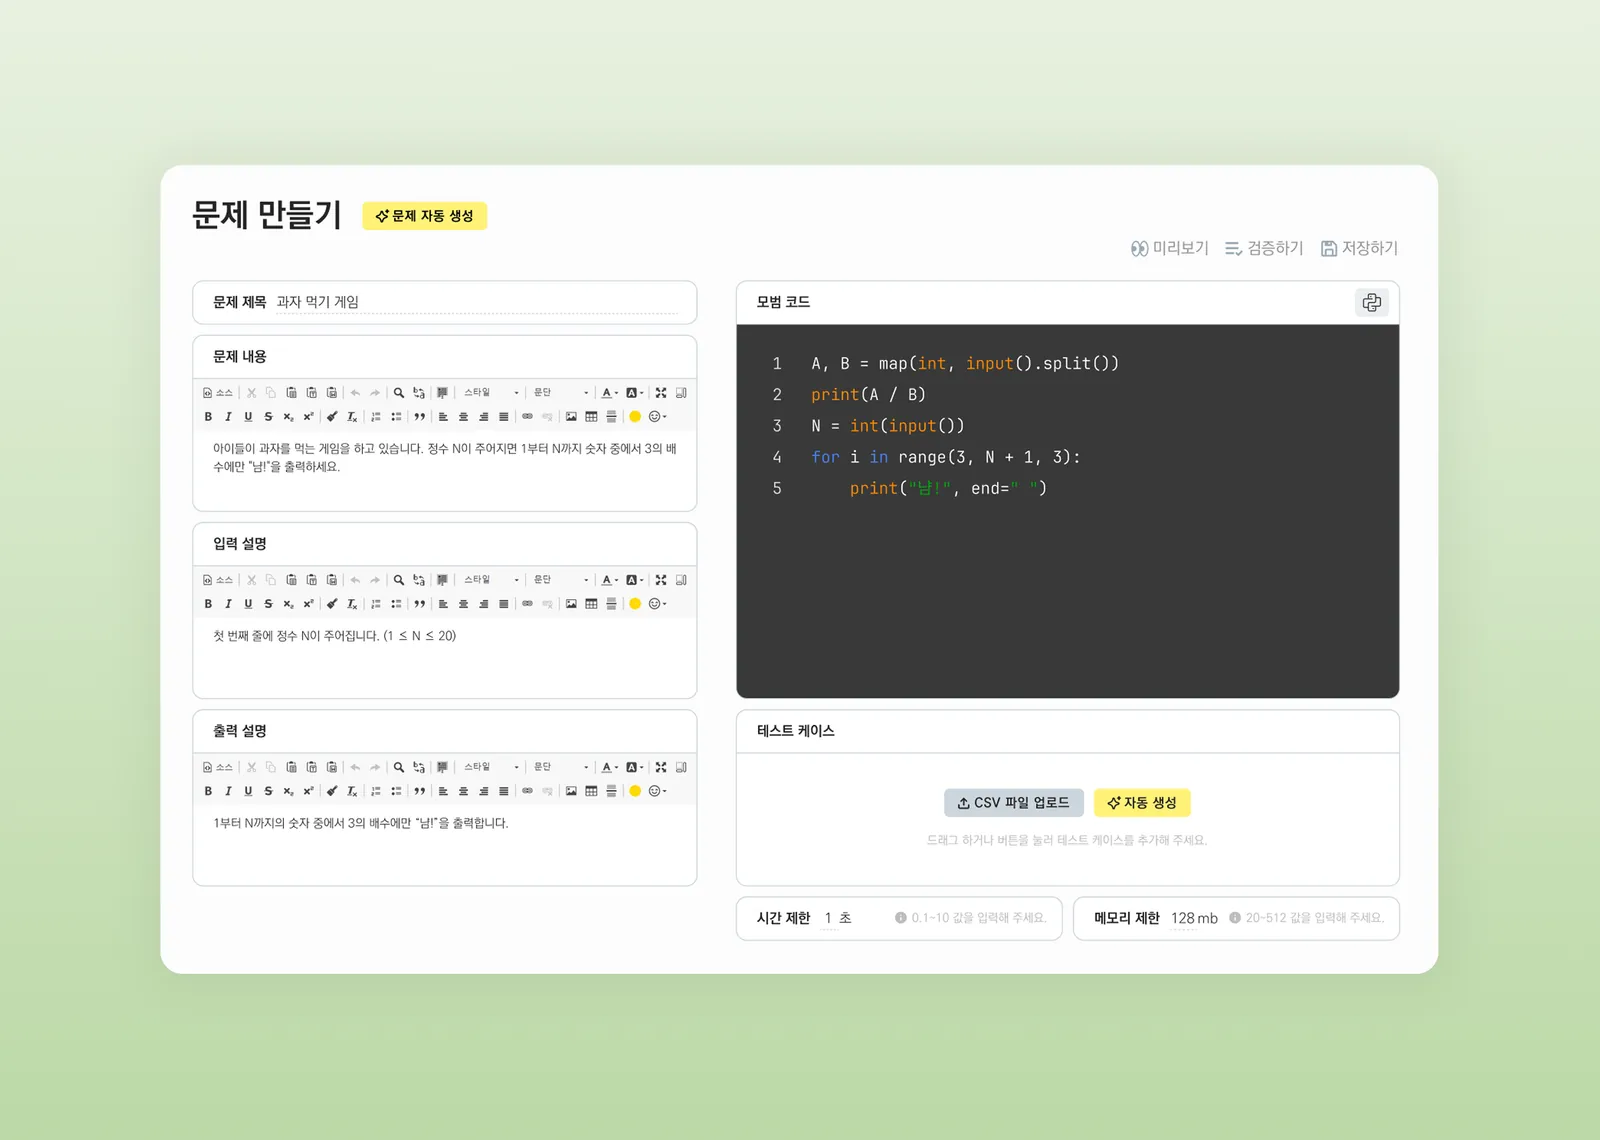Image resolution: width=1600 pixels, height=1140 pixels.
Task: Insert an image in 문제 내용 editor
Action: (x=571, y=417)
